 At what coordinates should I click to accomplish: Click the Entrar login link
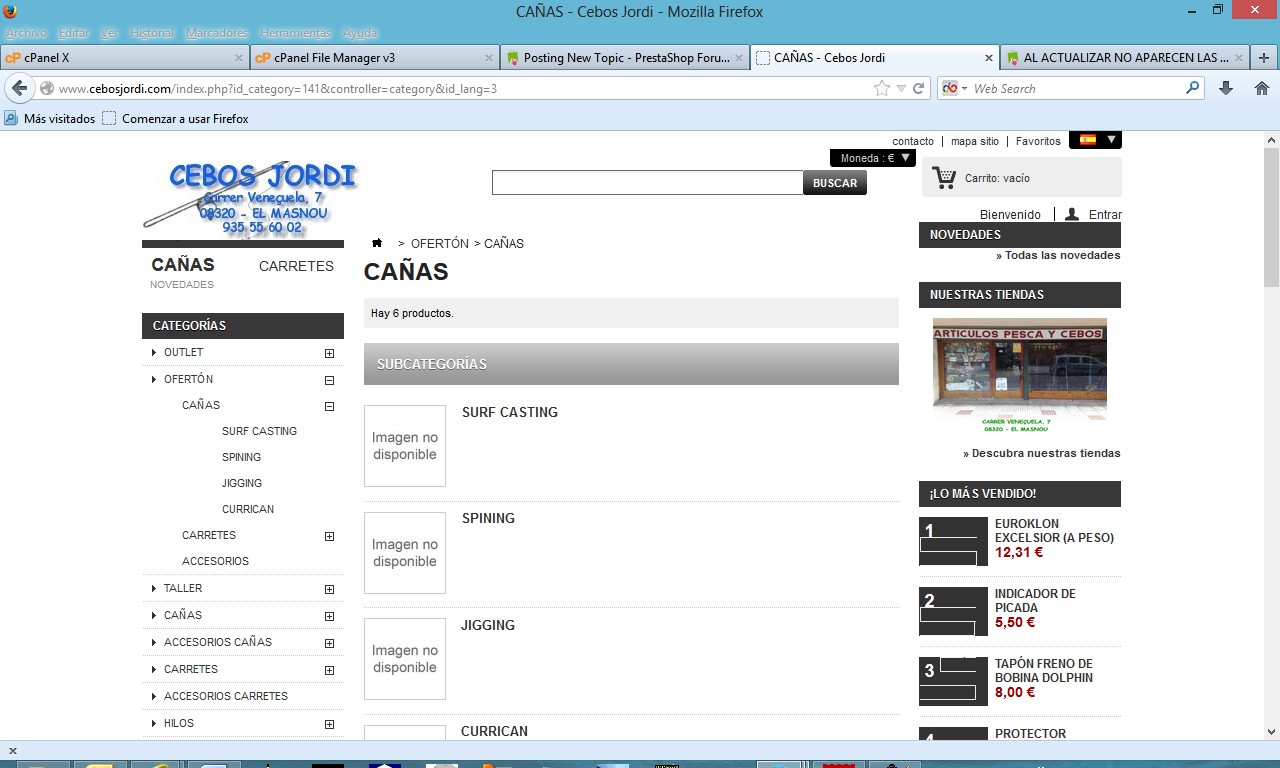click(x=1105, y=215)
